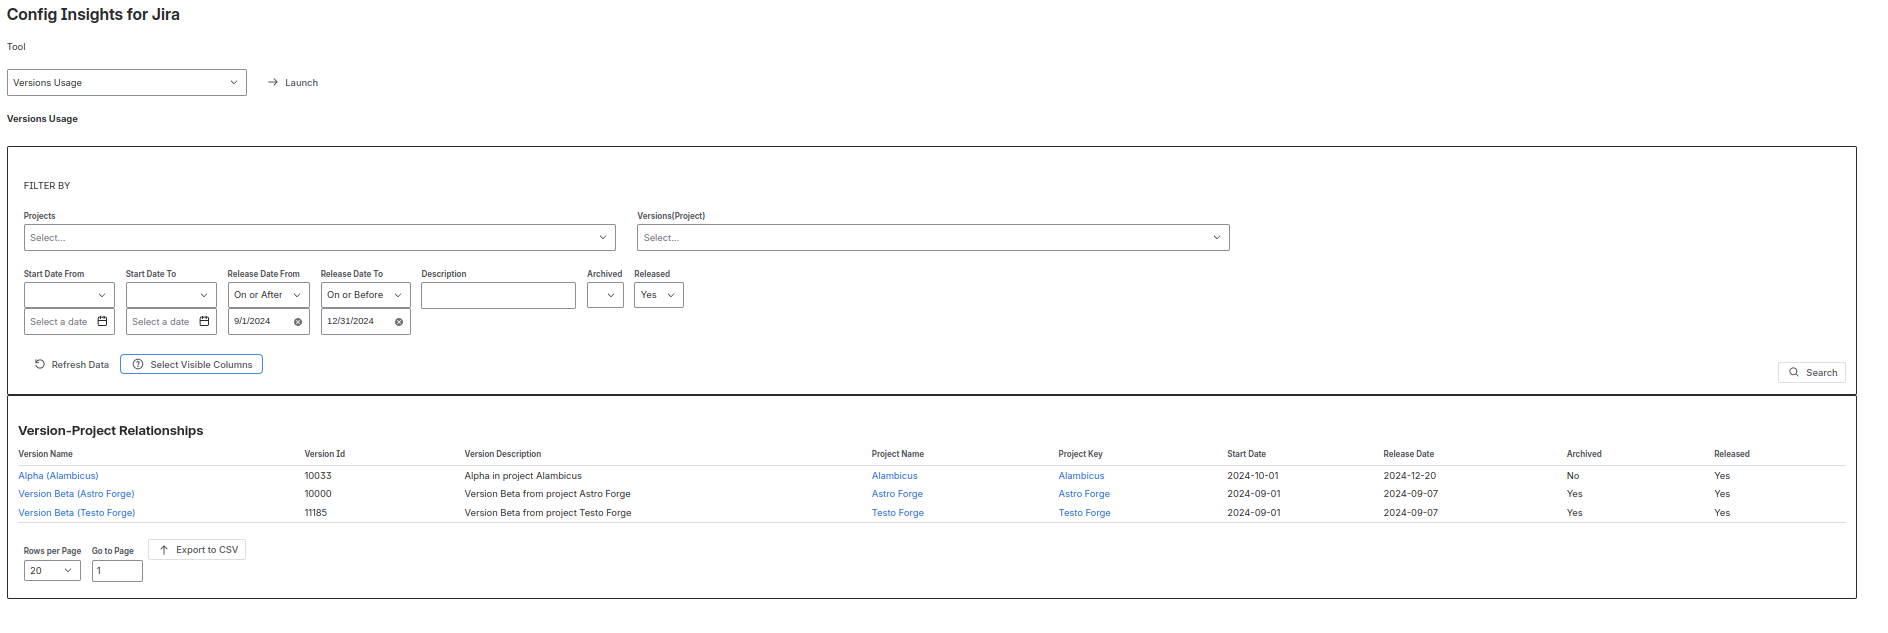Image resolution: width=1888 pixels, height=633 pixels.
Task: Open the Versions(Project) select dropdown
Action: [x=933, y=238]
